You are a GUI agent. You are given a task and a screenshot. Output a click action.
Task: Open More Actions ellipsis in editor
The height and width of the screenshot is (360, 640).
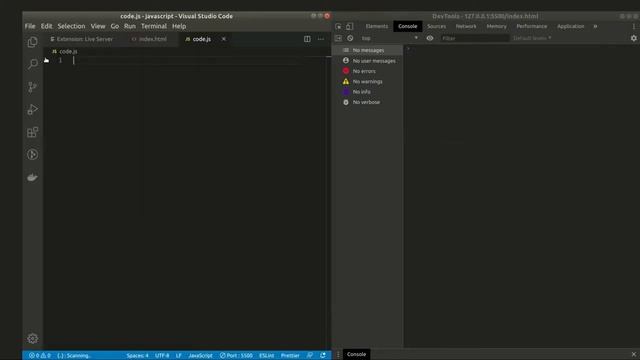point(321,39)
